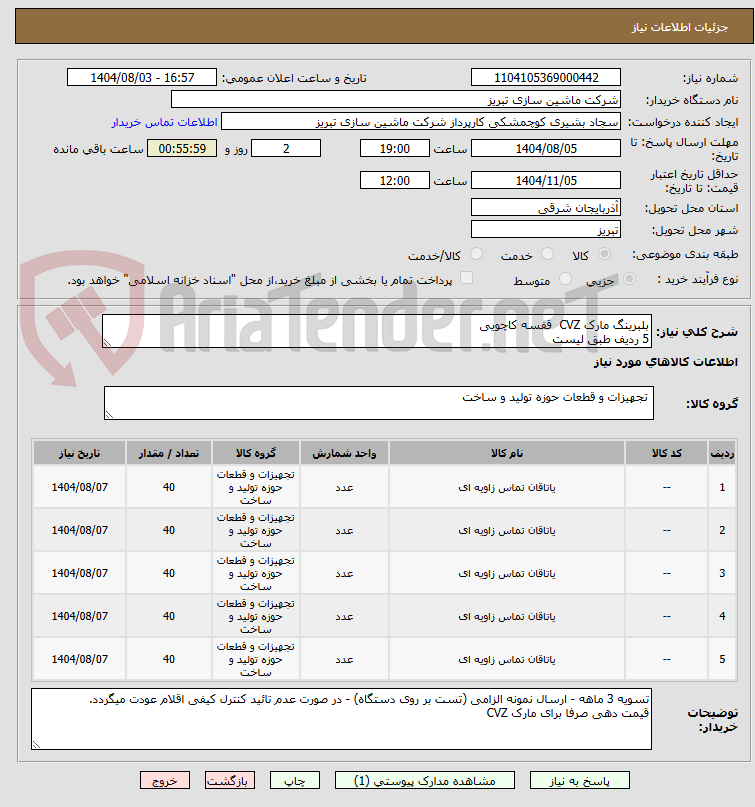The image size is (755, 807).
Task: Click the شماره نیاز number field
Action: [546, 78]
